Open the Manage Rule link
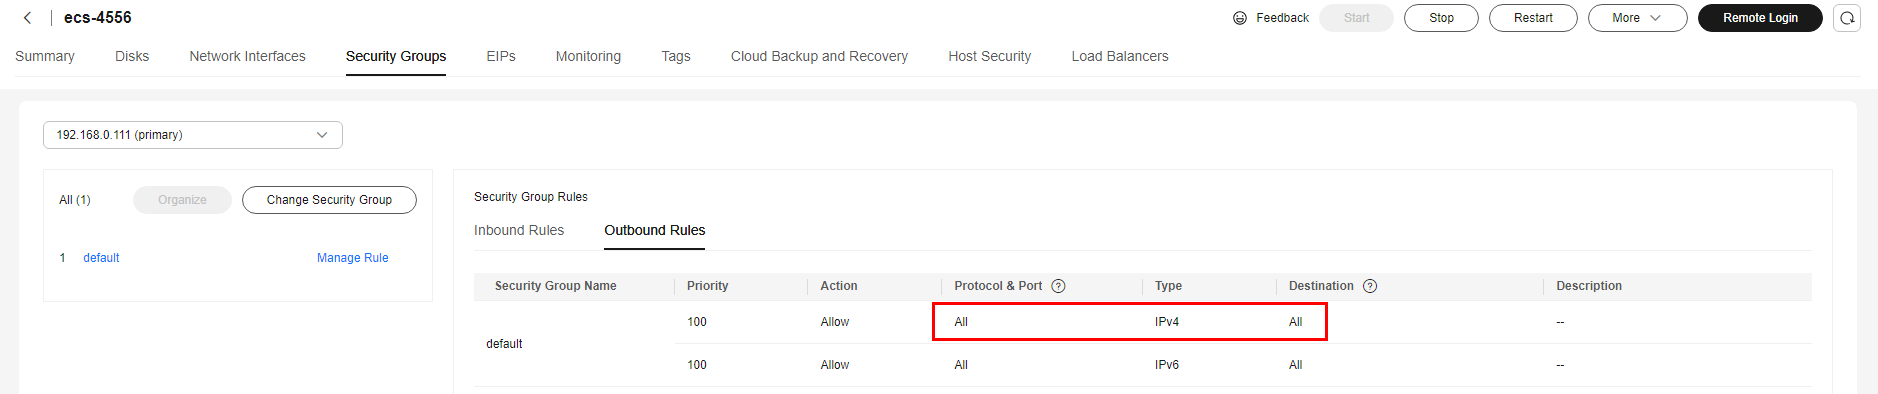The image size is (1878, 394). click(x=353, y=258)
